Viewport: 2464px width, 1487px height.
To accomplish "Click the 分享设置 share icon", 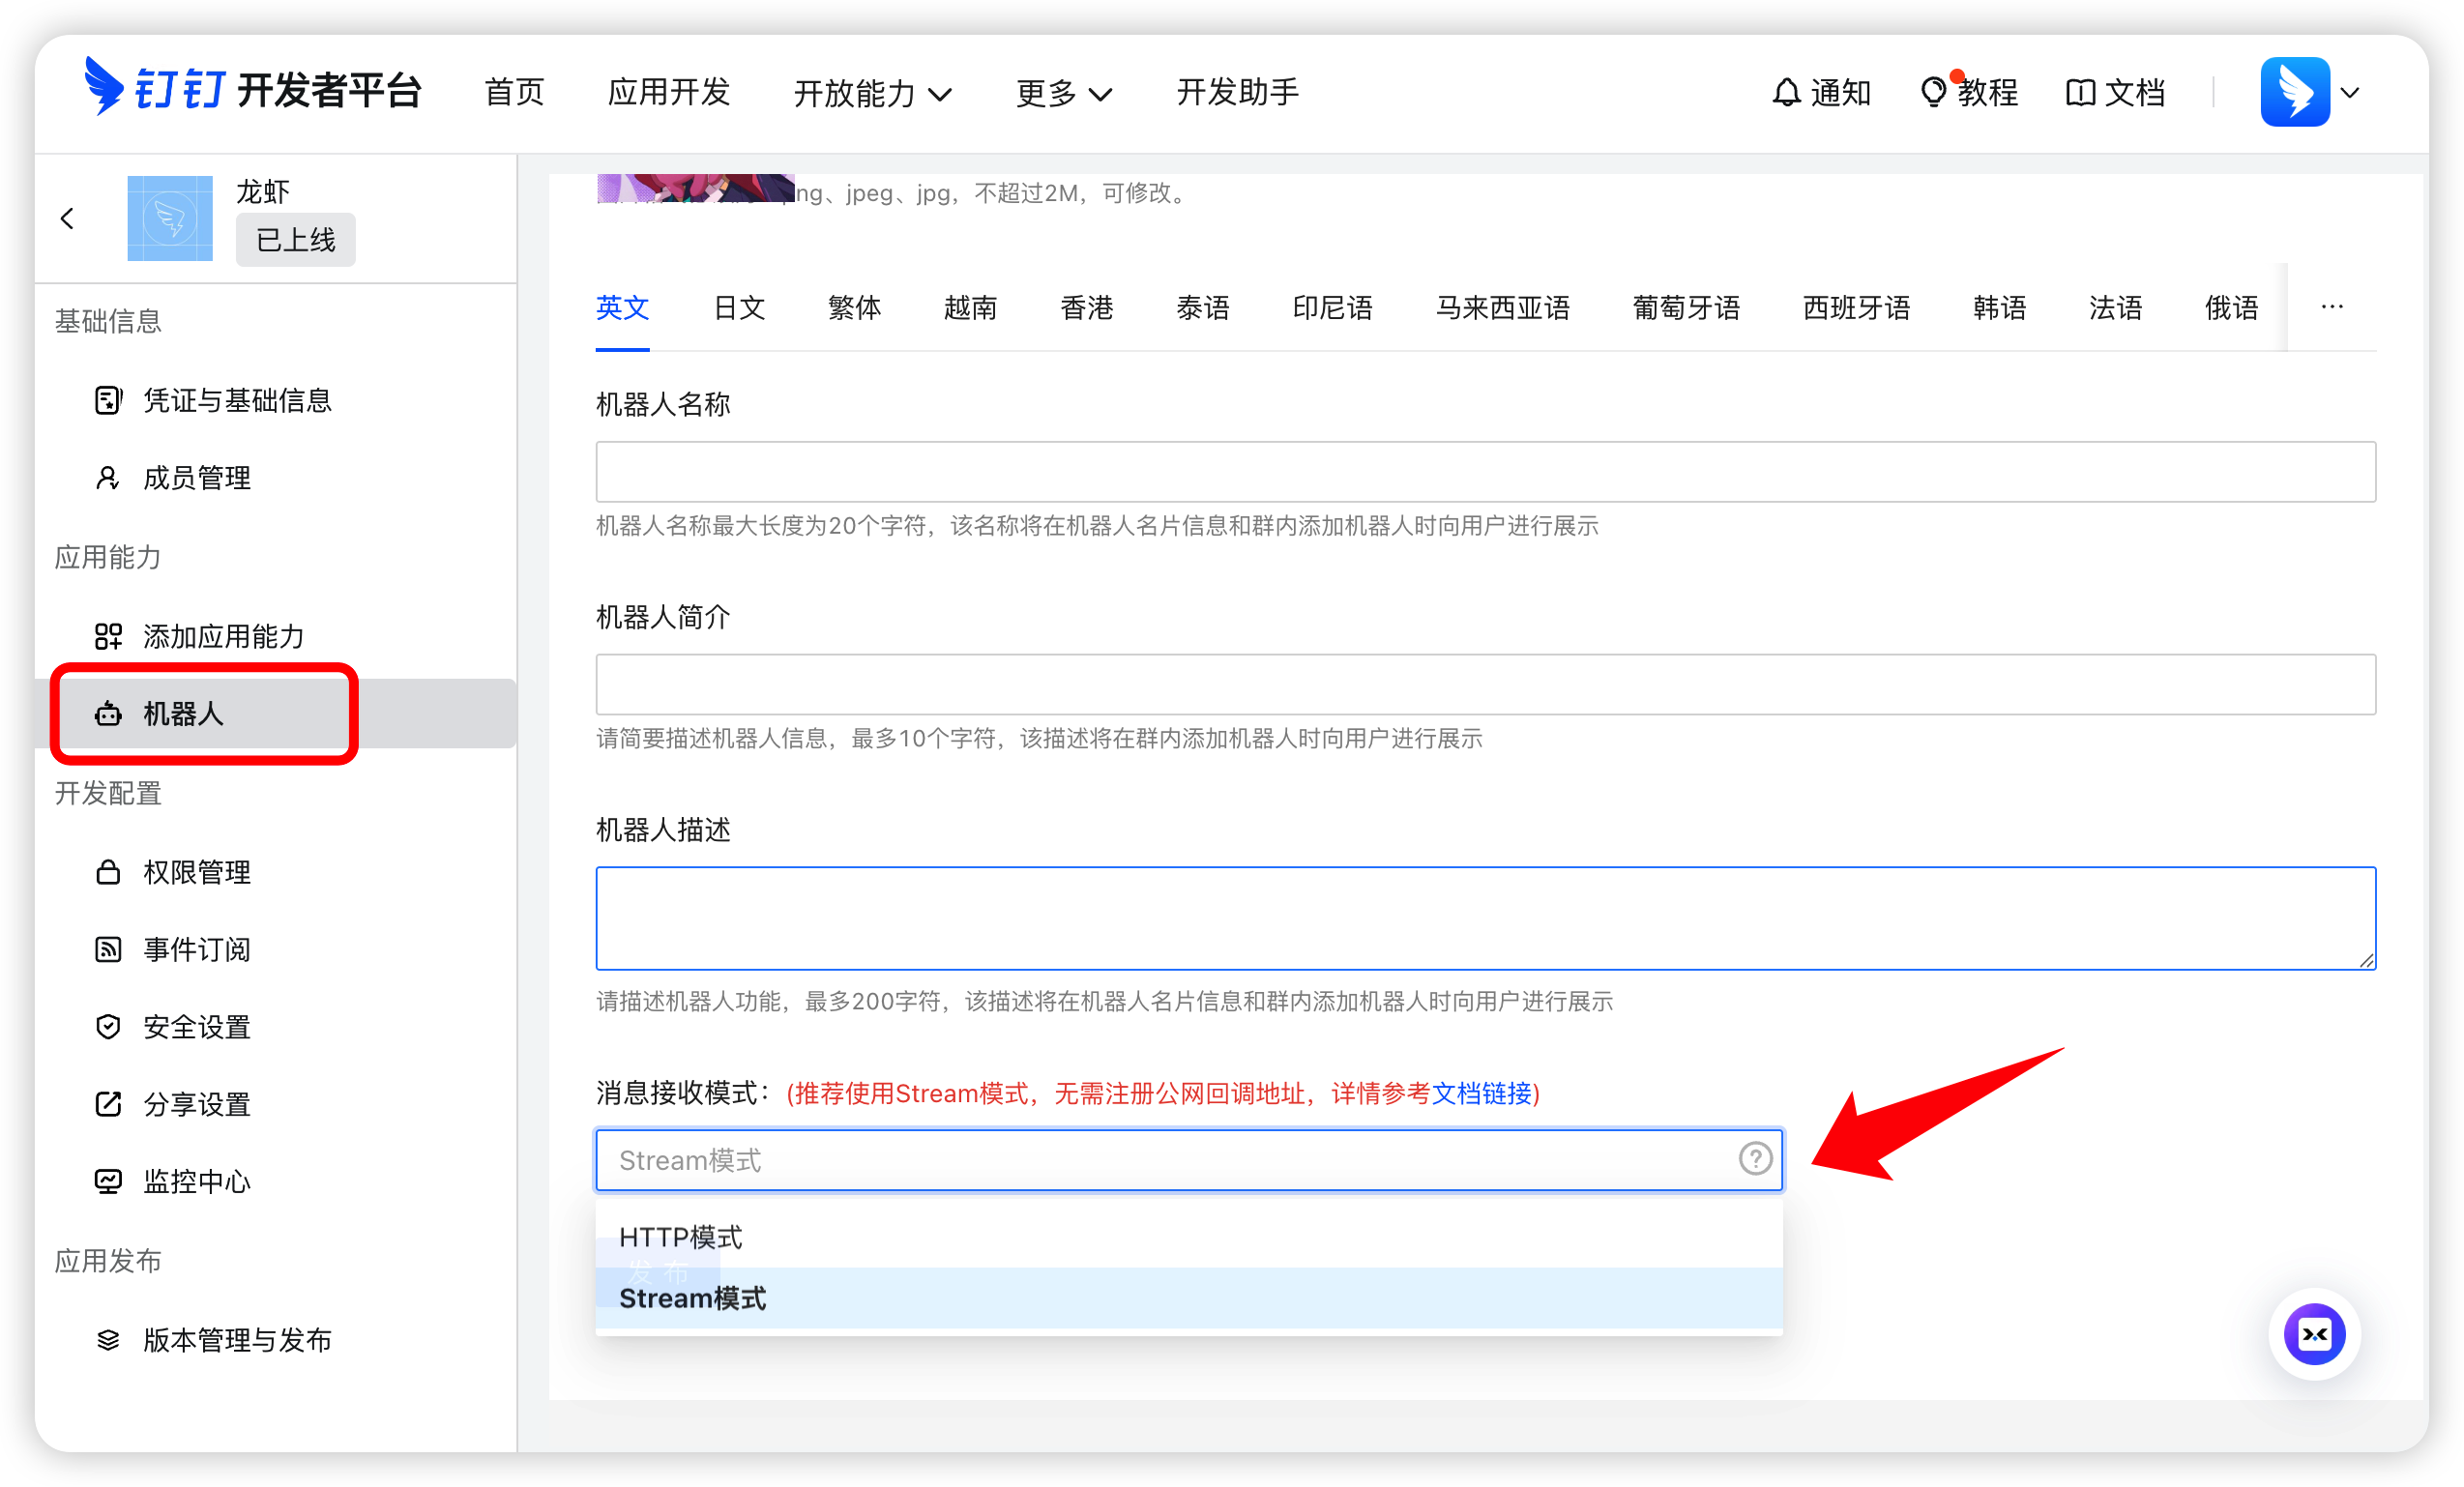I will tap(108, 1104).
